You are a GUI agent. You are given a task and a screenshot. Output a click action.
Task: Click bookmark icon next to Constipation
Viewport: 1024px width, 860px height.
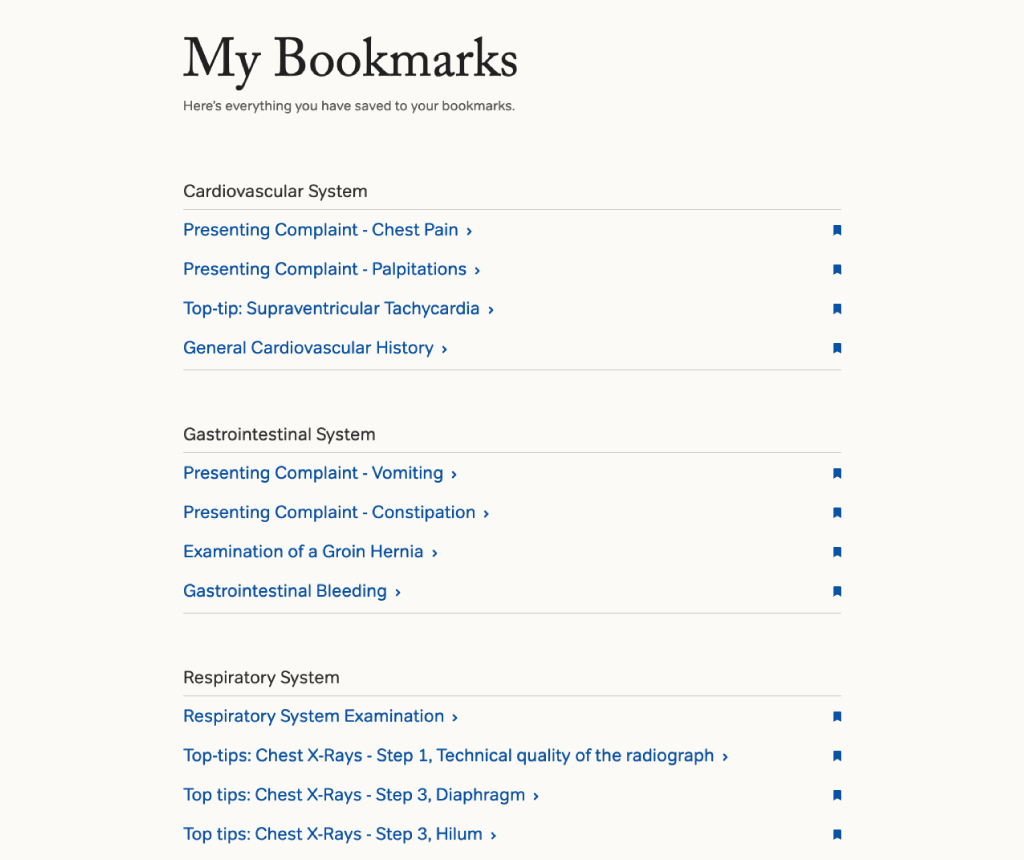coord(837,513)
